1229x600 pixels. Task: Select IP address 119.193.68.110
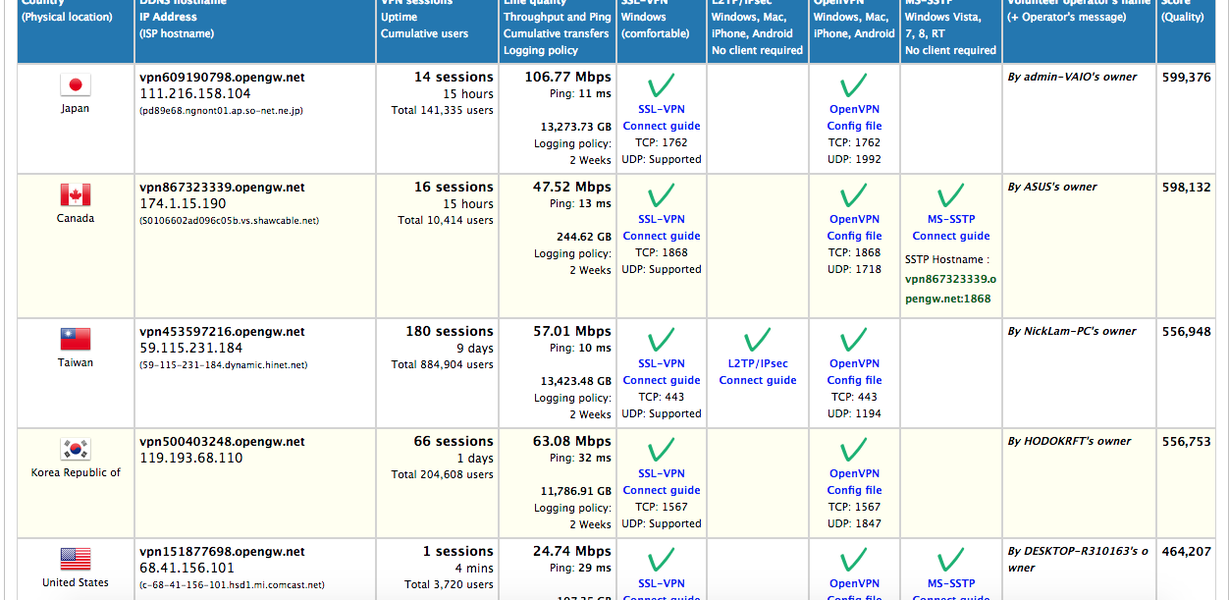[191, 458]
